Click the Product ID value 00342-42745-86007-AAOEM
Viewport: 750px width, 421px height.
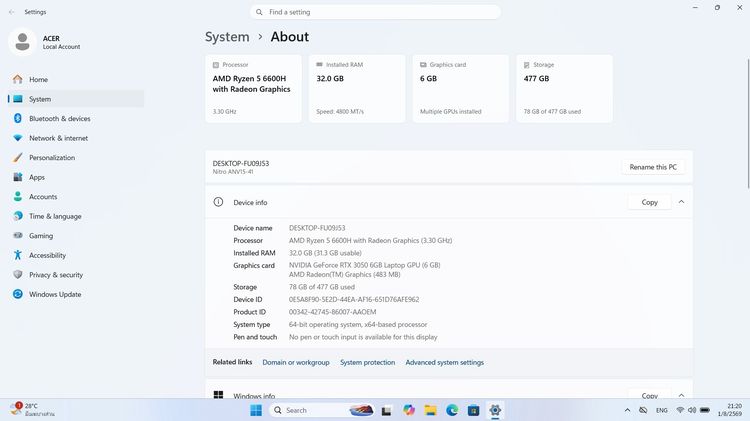[332, 312]
